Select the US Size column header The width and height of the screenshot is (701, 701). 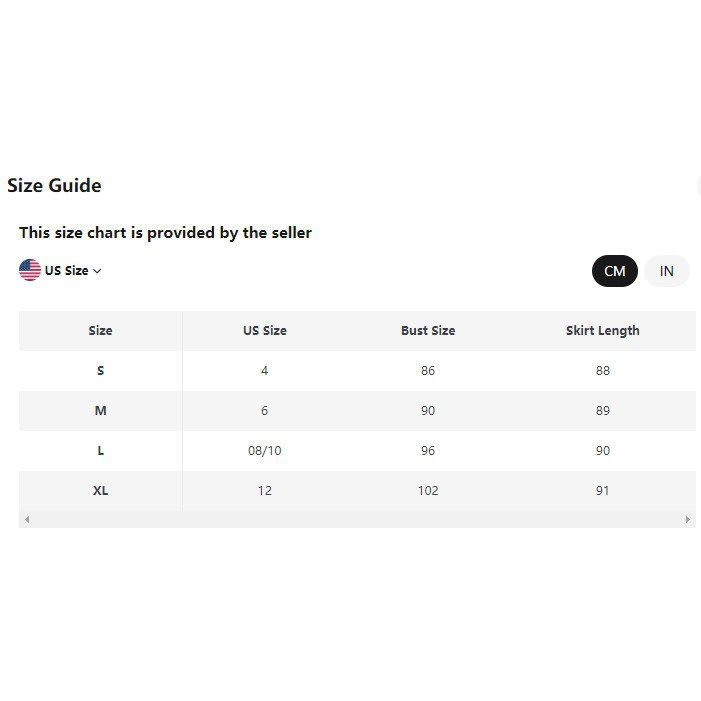click(264, 331)
